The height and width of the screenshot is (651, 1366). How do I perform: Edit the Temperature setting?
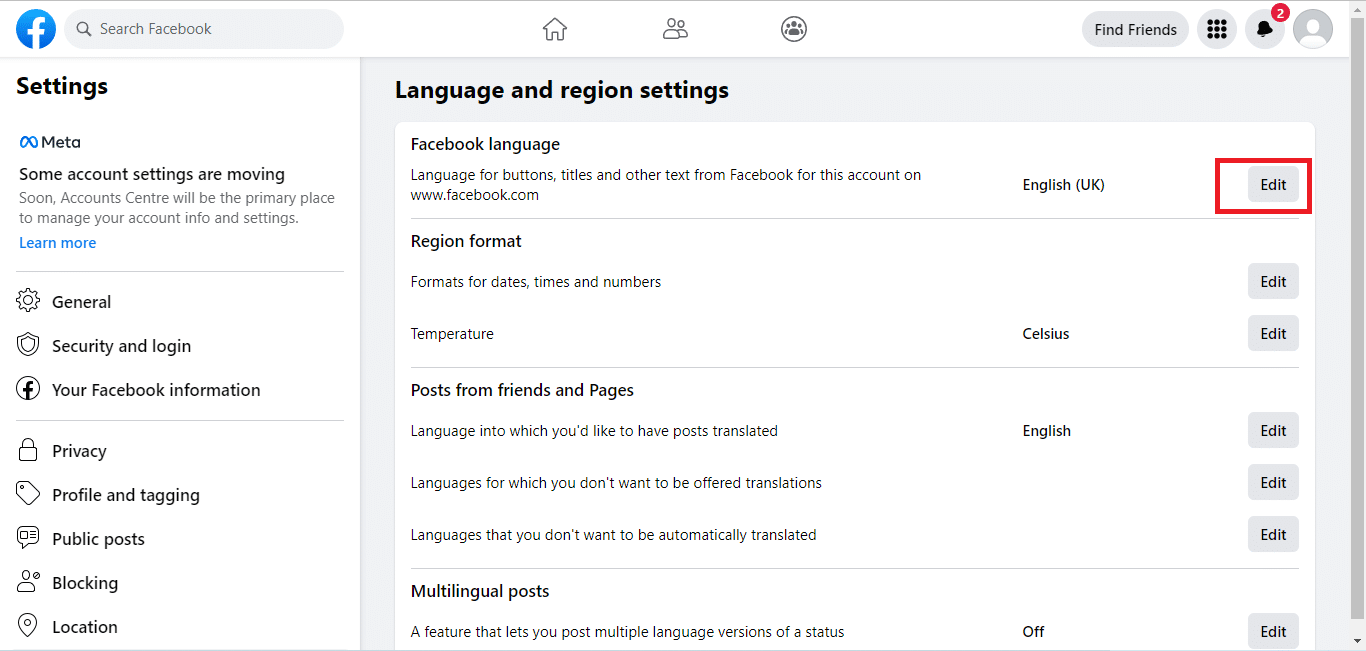click(x=1273, y=334)
